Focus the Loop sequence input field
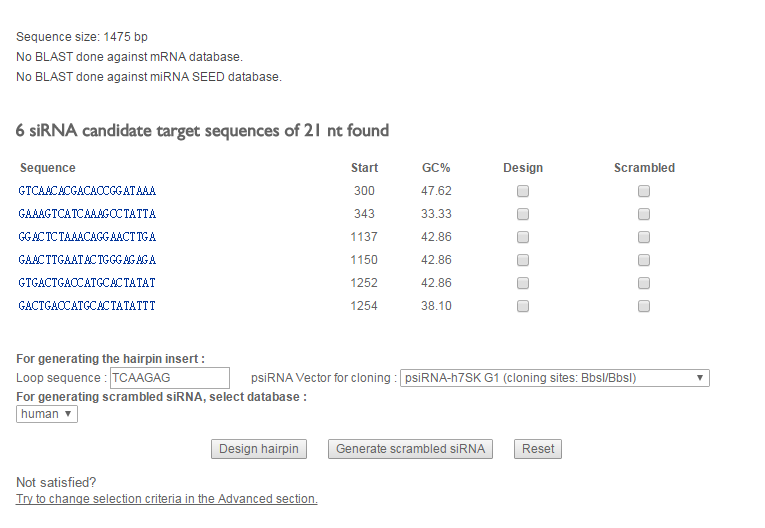The height and width of the screenshot is (528, 765). 169,378
